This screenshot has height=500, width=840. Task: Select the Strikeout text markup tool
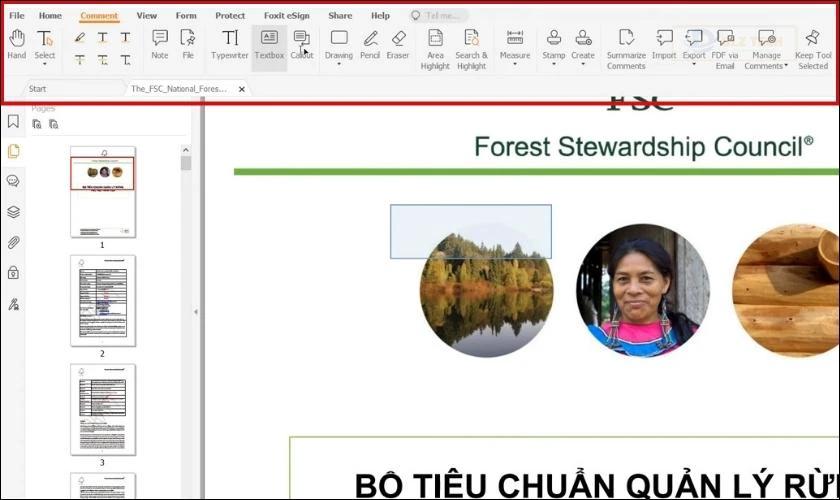[80, 59]
